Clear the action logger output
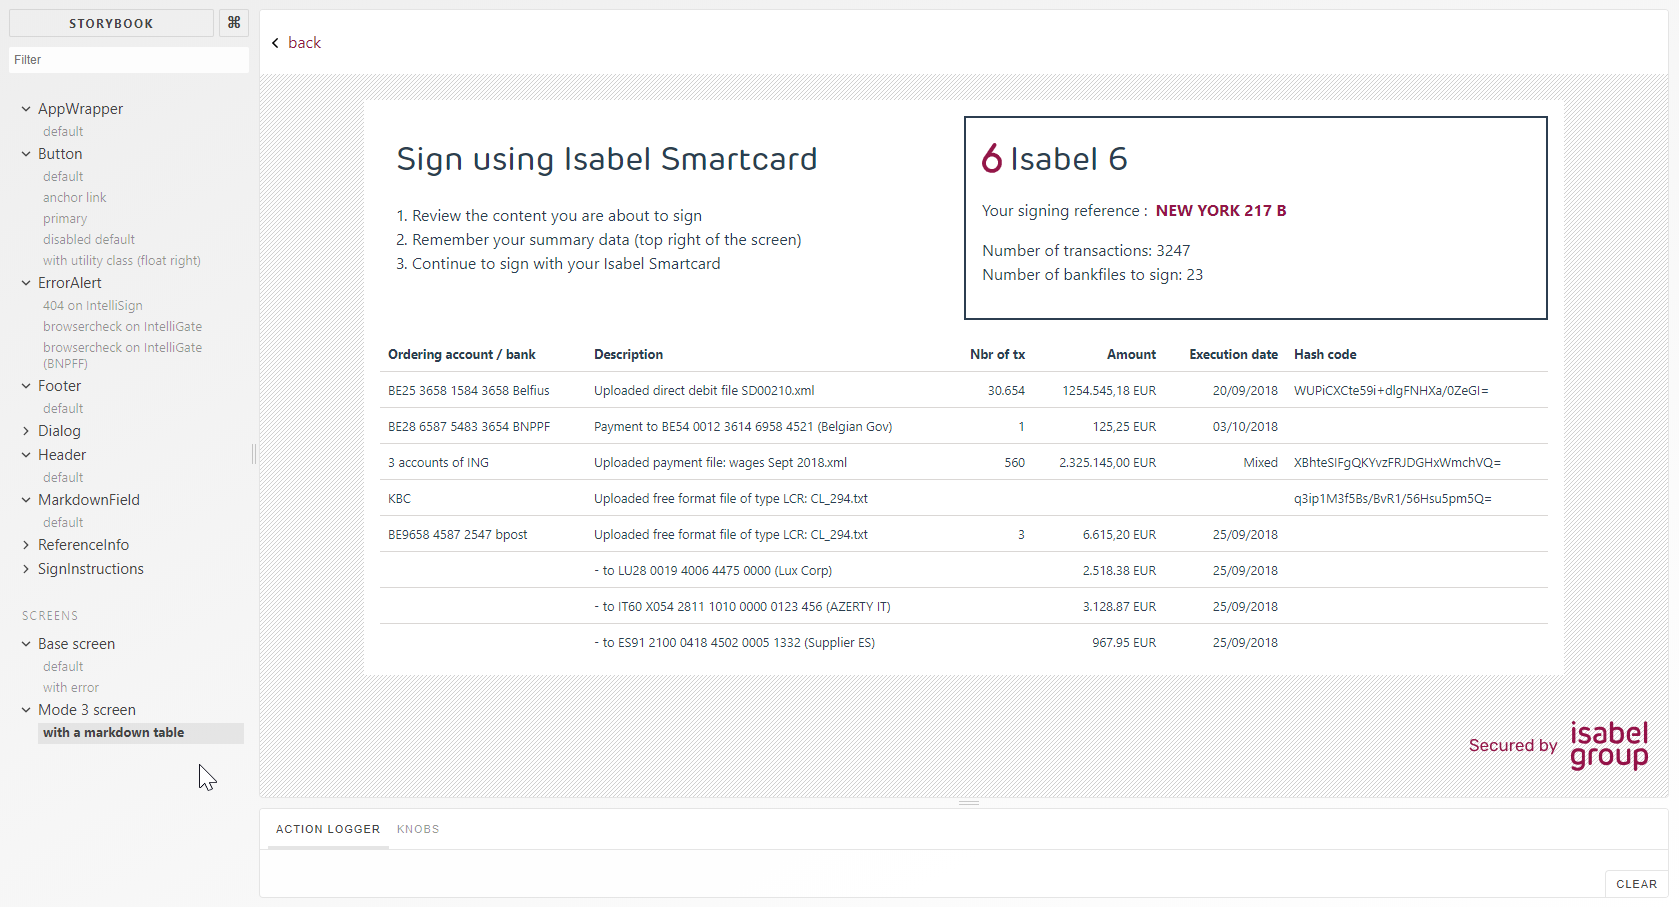1679x907 pixels. 1636,884
